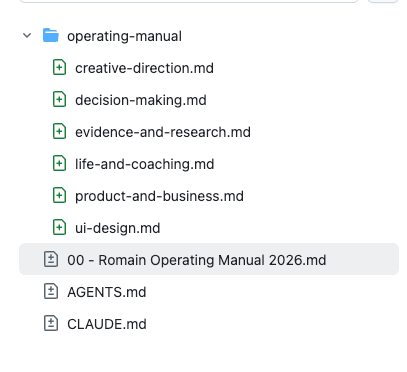Open life-and-coaching.md
This screenshot has width=407, height=372.
(x=144, y=164)
